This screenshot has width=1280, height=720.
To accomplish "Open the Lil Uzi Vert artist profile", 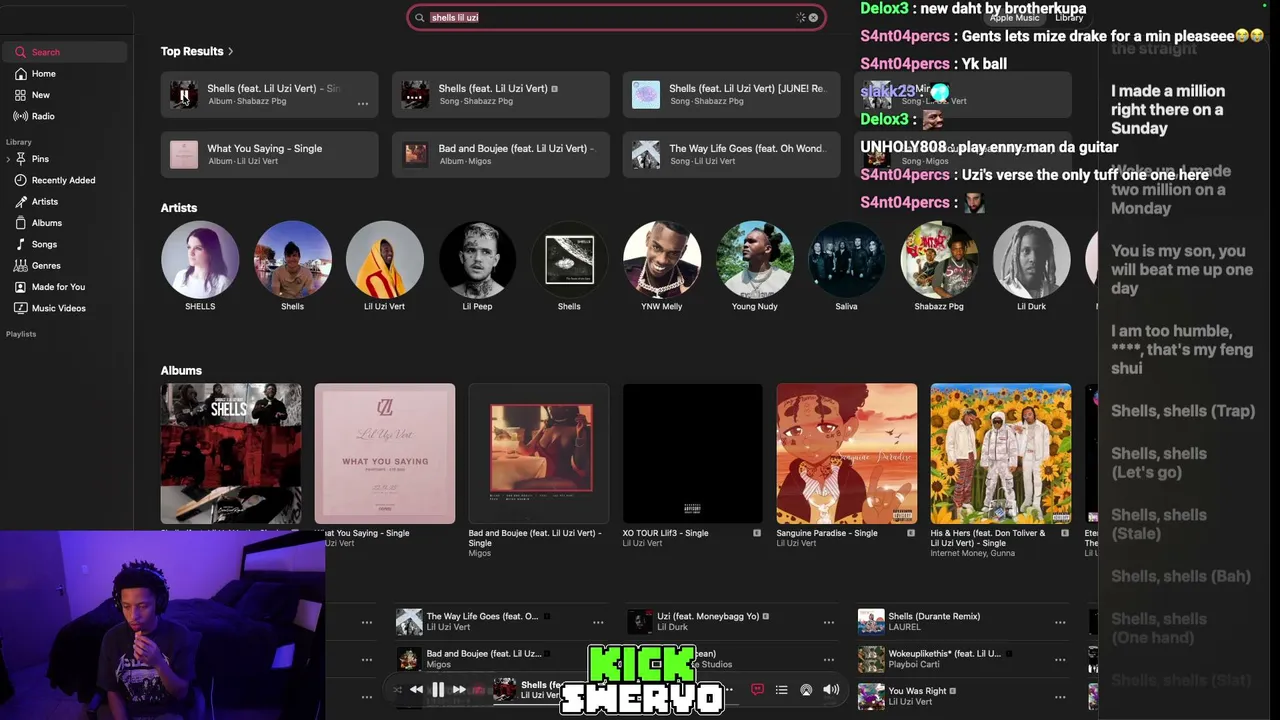I will pos(384,260).
